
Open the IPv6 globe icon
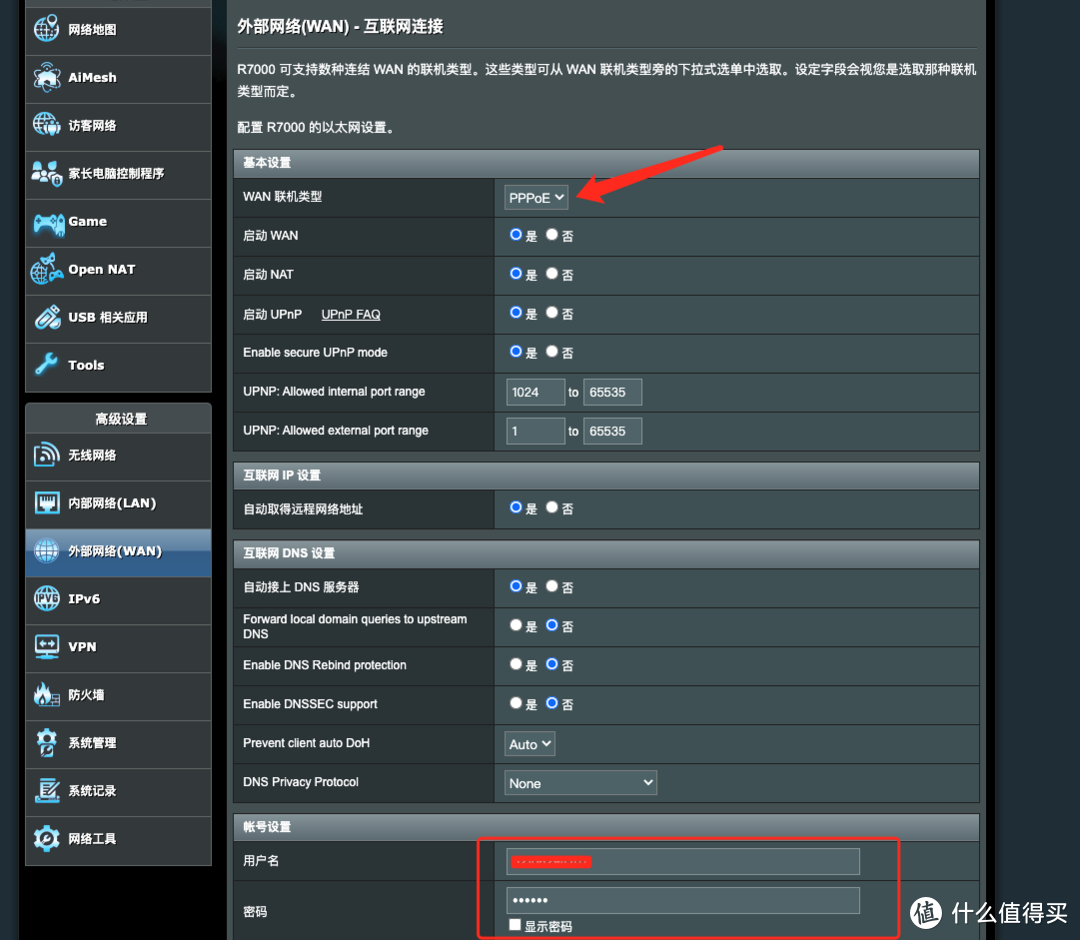tap(47, 599)
